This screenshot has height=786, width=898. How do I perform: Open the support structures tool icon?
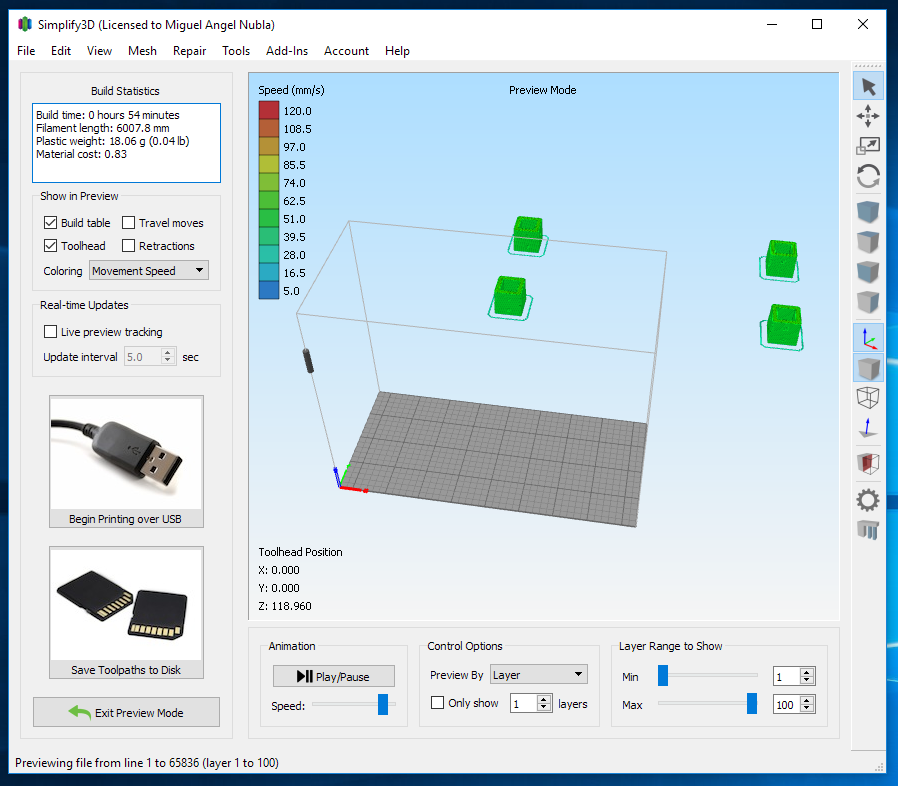(x=868, y=530)
